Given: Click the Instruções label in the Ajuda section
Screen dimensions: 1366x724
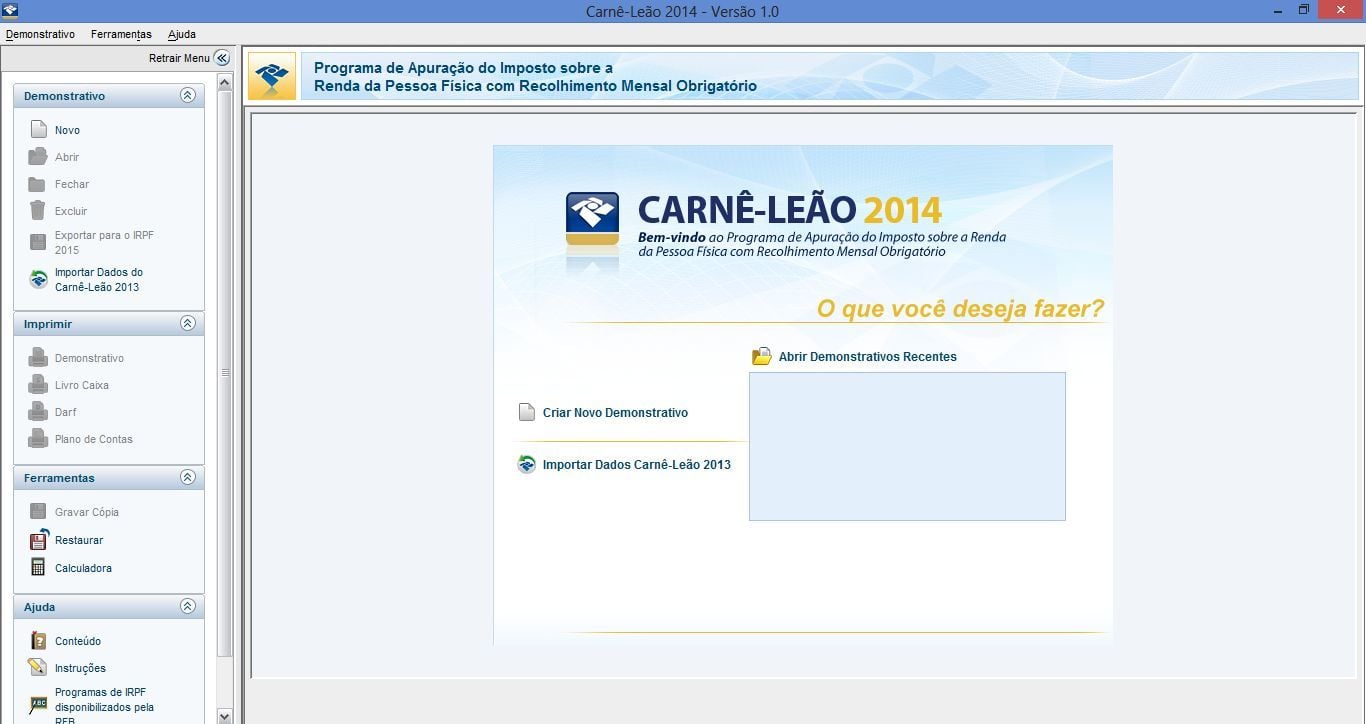Looking at the screenshot, I should [x=80, y=668].
